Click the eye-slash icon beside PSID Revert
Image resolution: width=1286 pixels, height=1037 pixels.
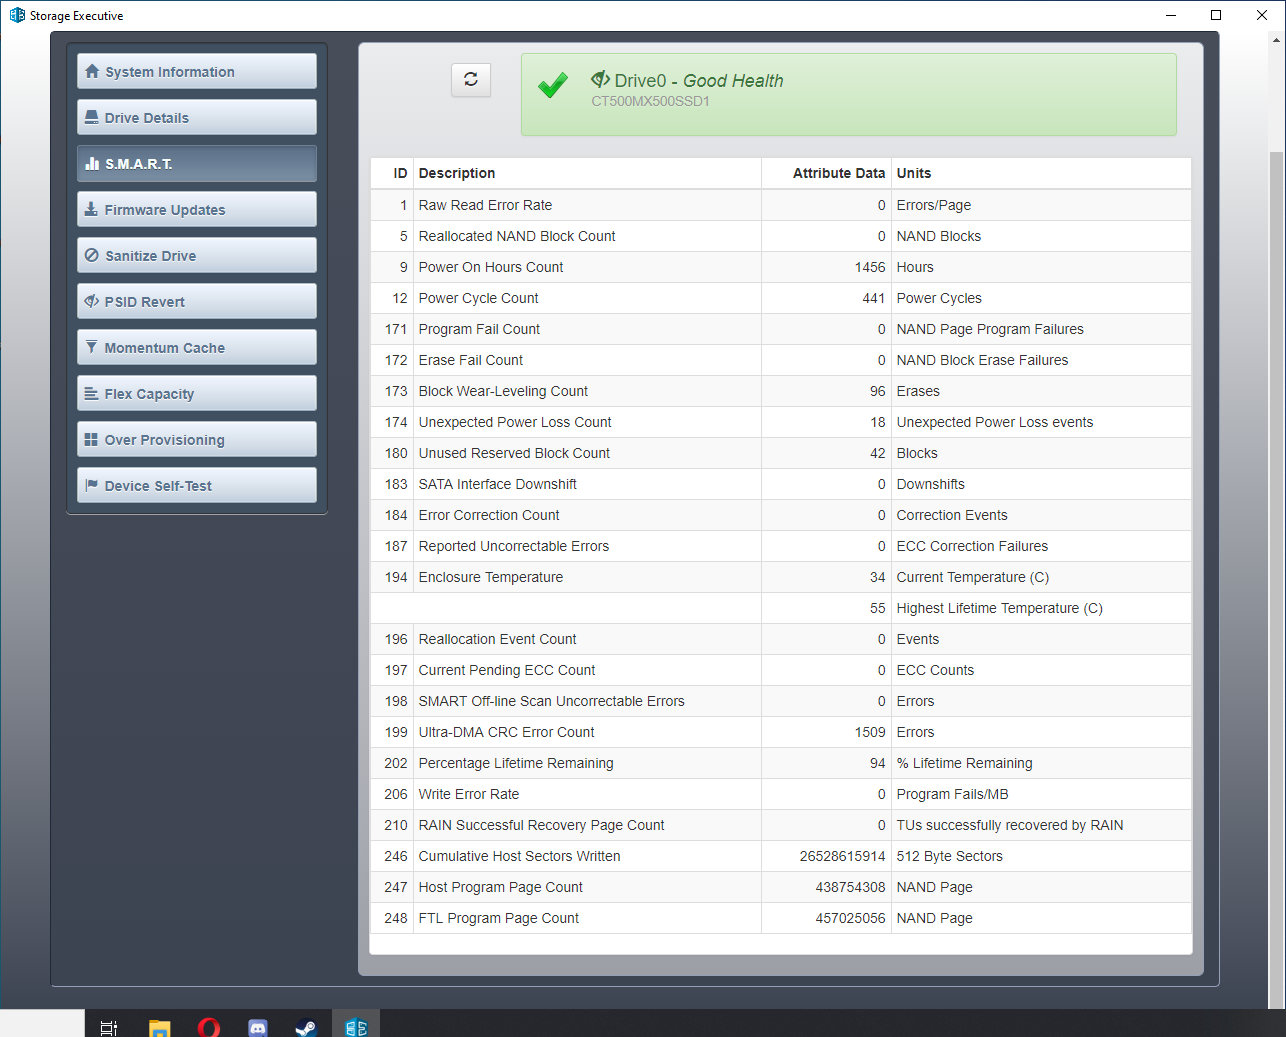click(x=92, y=301)
